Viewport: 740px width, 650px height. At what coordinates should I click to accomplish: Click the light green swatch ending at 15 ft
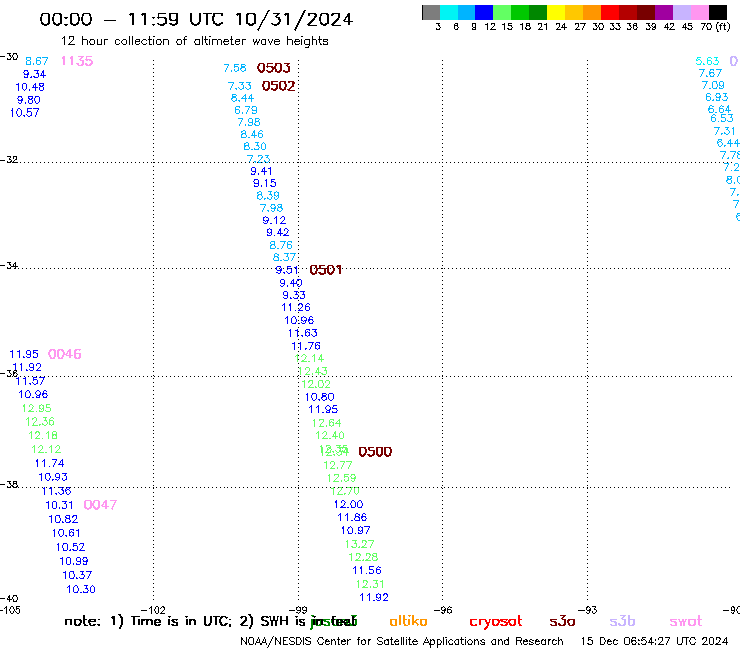tap(503, 12)
